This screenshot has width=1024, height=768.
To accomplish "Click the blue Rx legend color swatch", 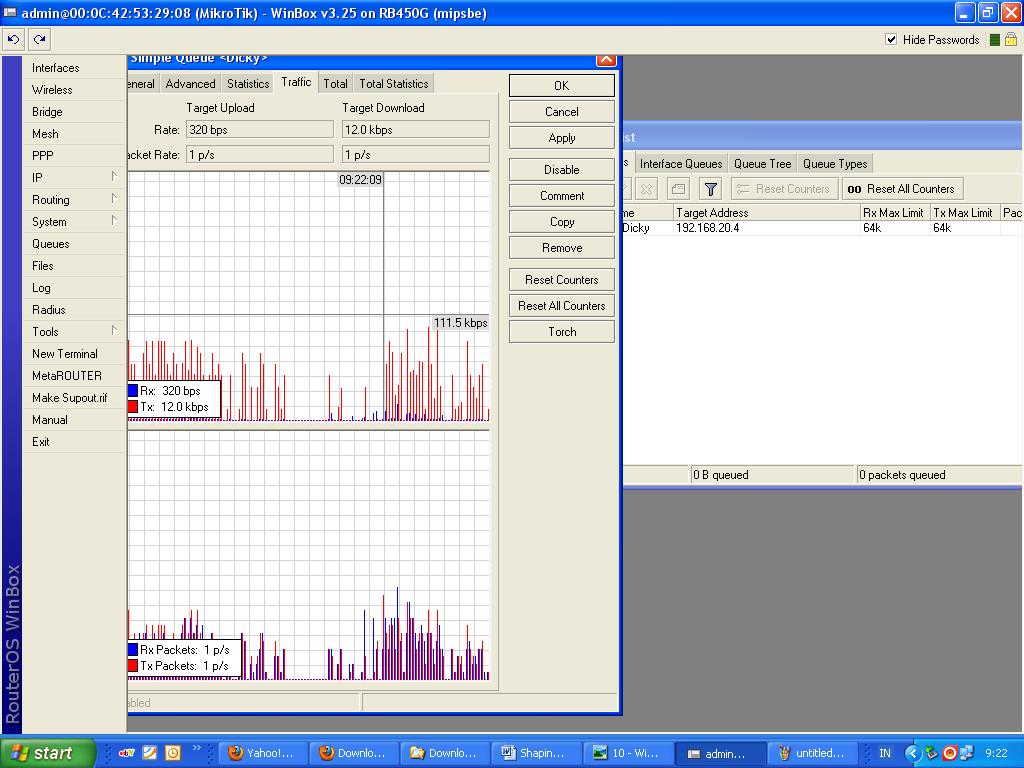I will [x=133, y=391].
